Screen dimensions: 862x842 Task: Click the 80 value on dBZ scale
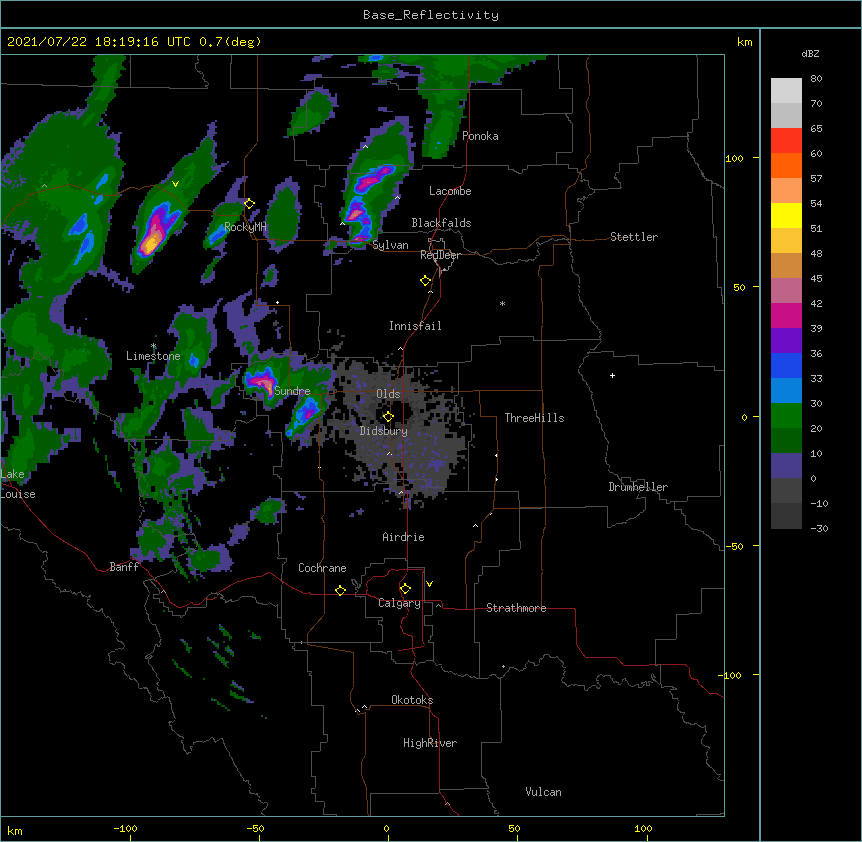tap(816, 79)
